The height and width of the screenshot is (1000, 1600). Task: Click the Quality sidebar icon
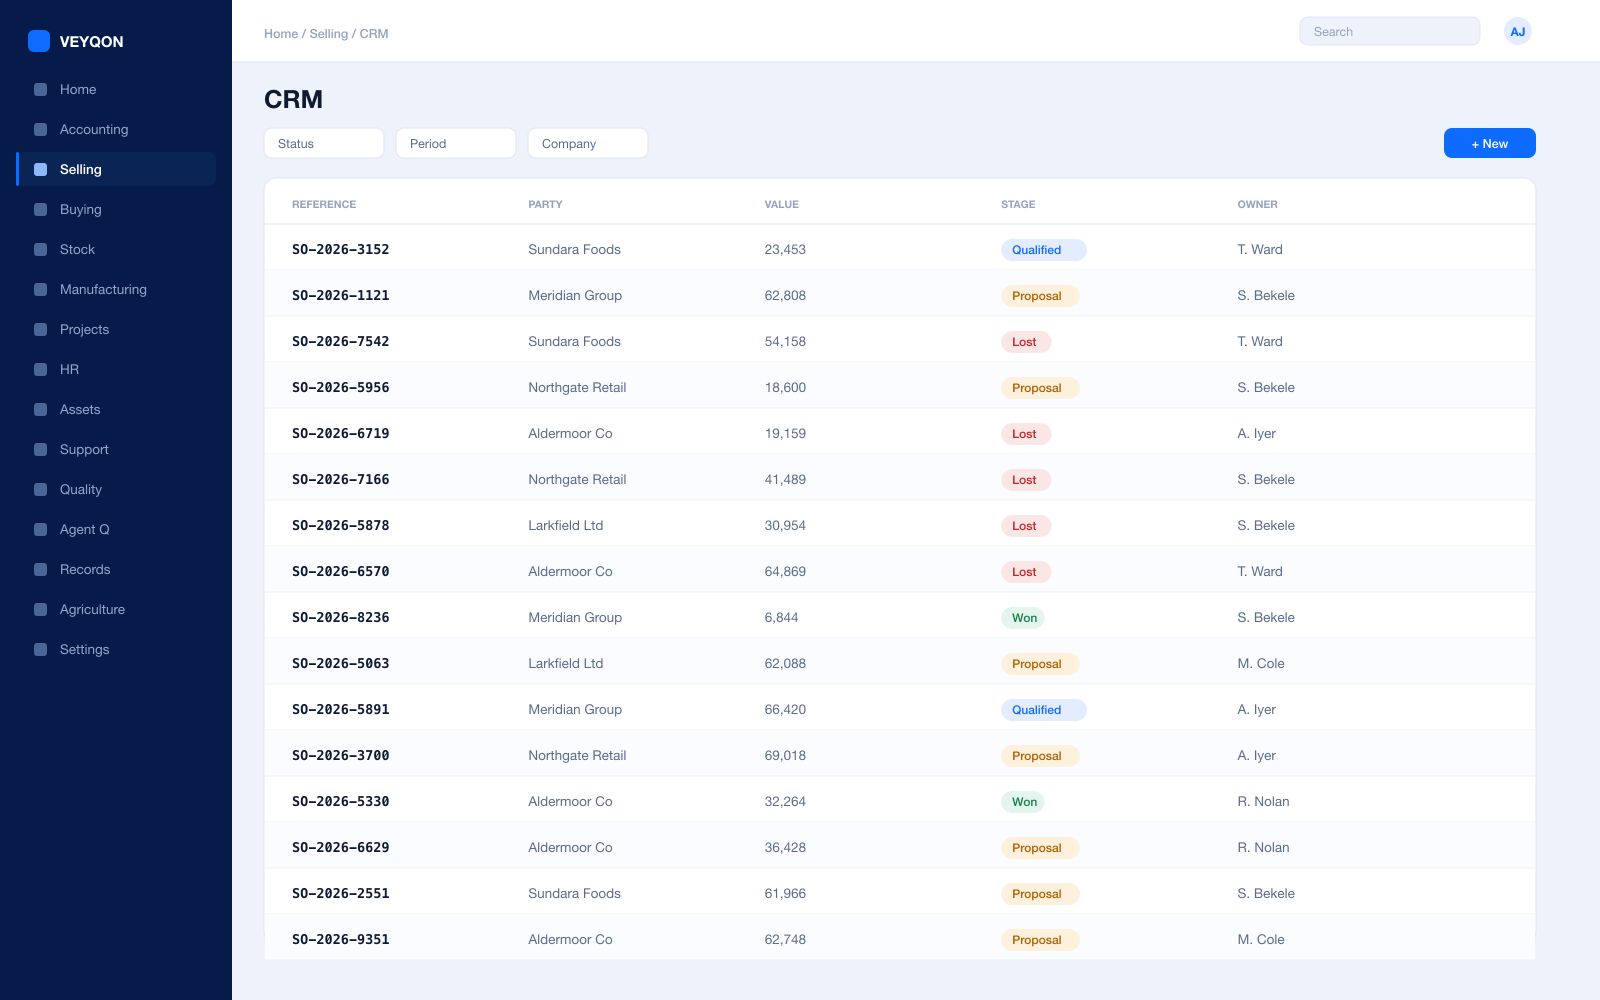click(41, 489)
